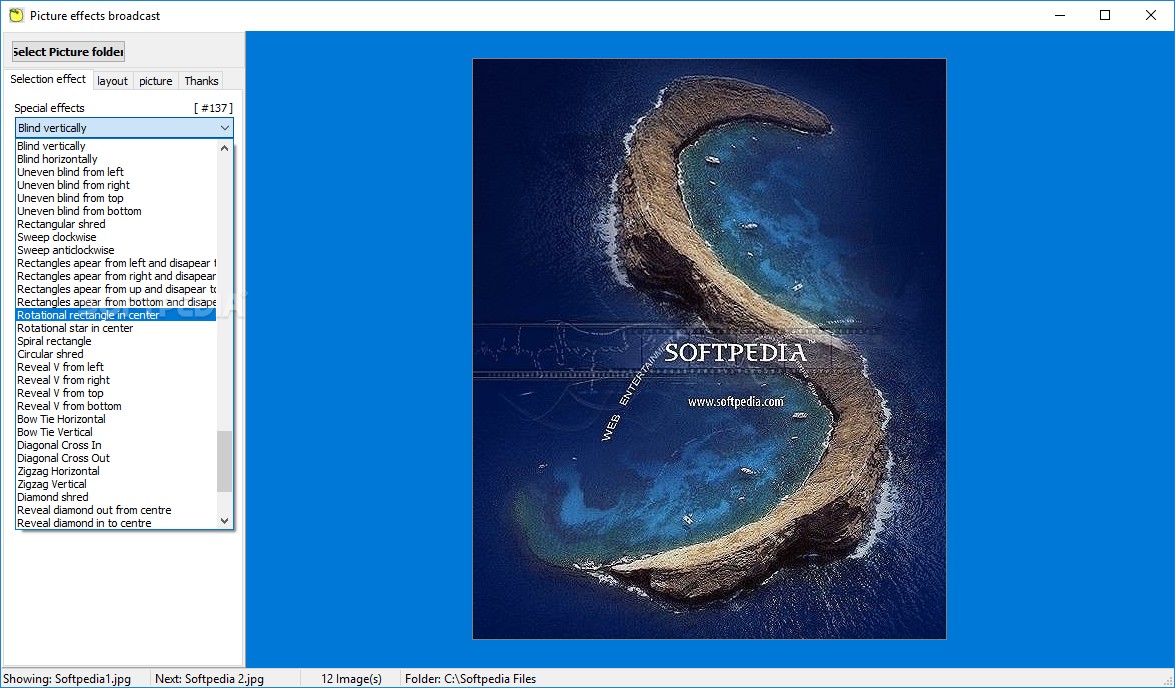Choose Rotational rectangle in center
This screenshot has height=688, width=1175.
tap(116, 315)
